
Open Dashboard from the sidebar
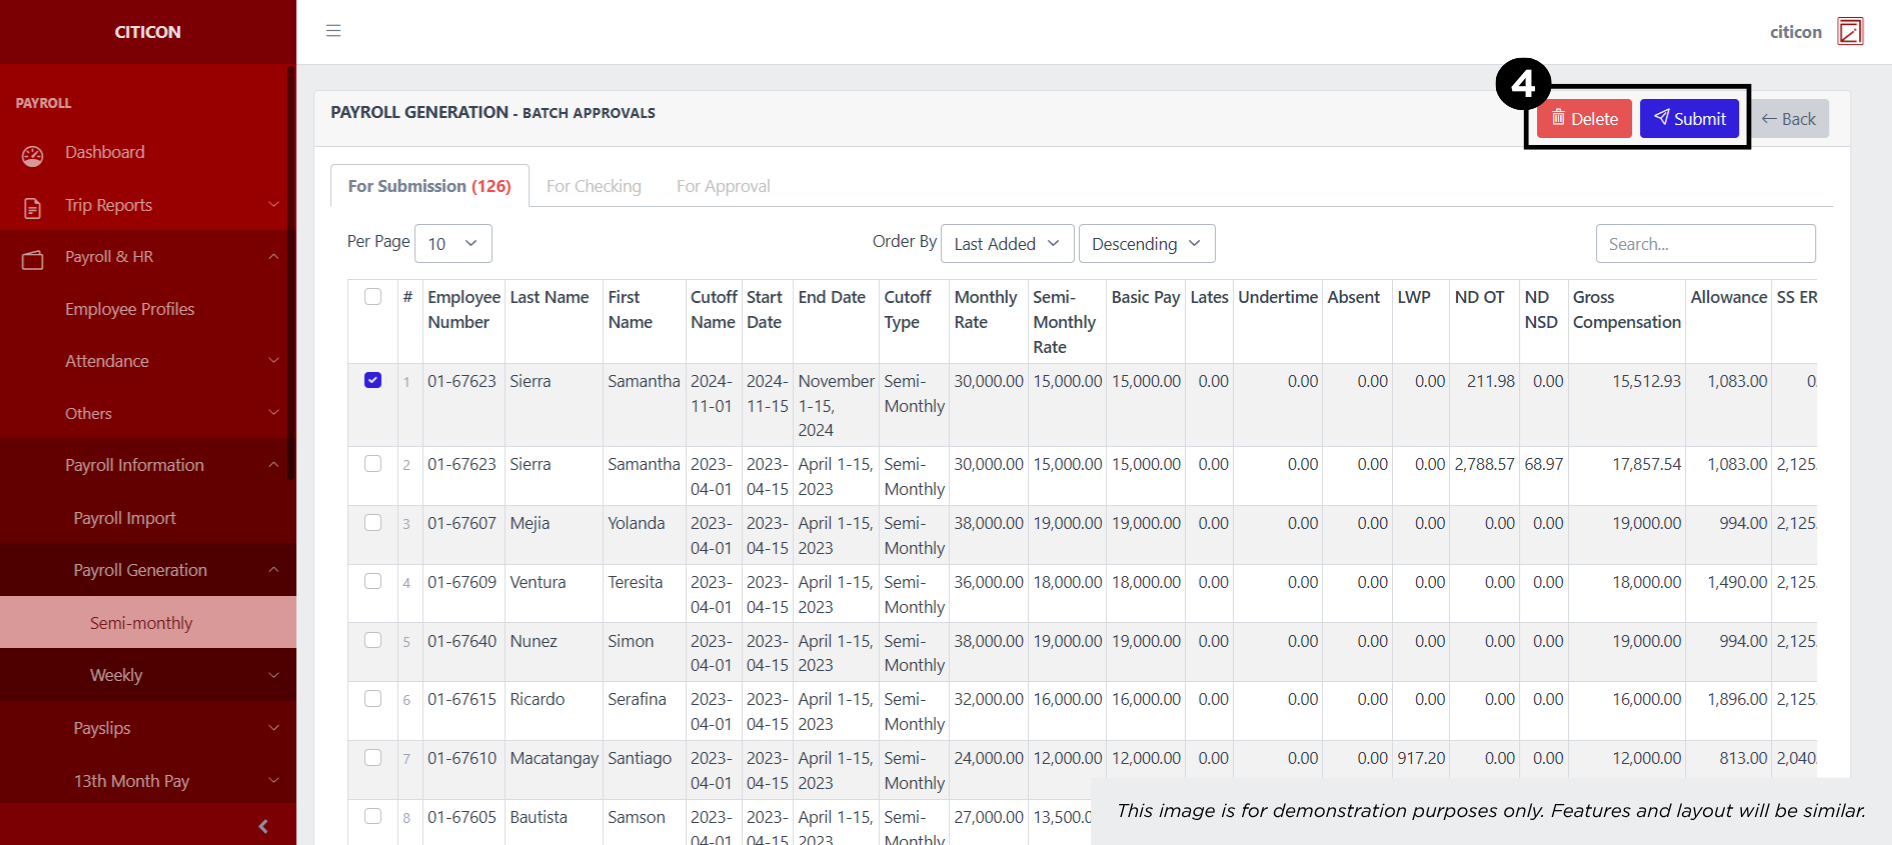[x=105, y=152]
